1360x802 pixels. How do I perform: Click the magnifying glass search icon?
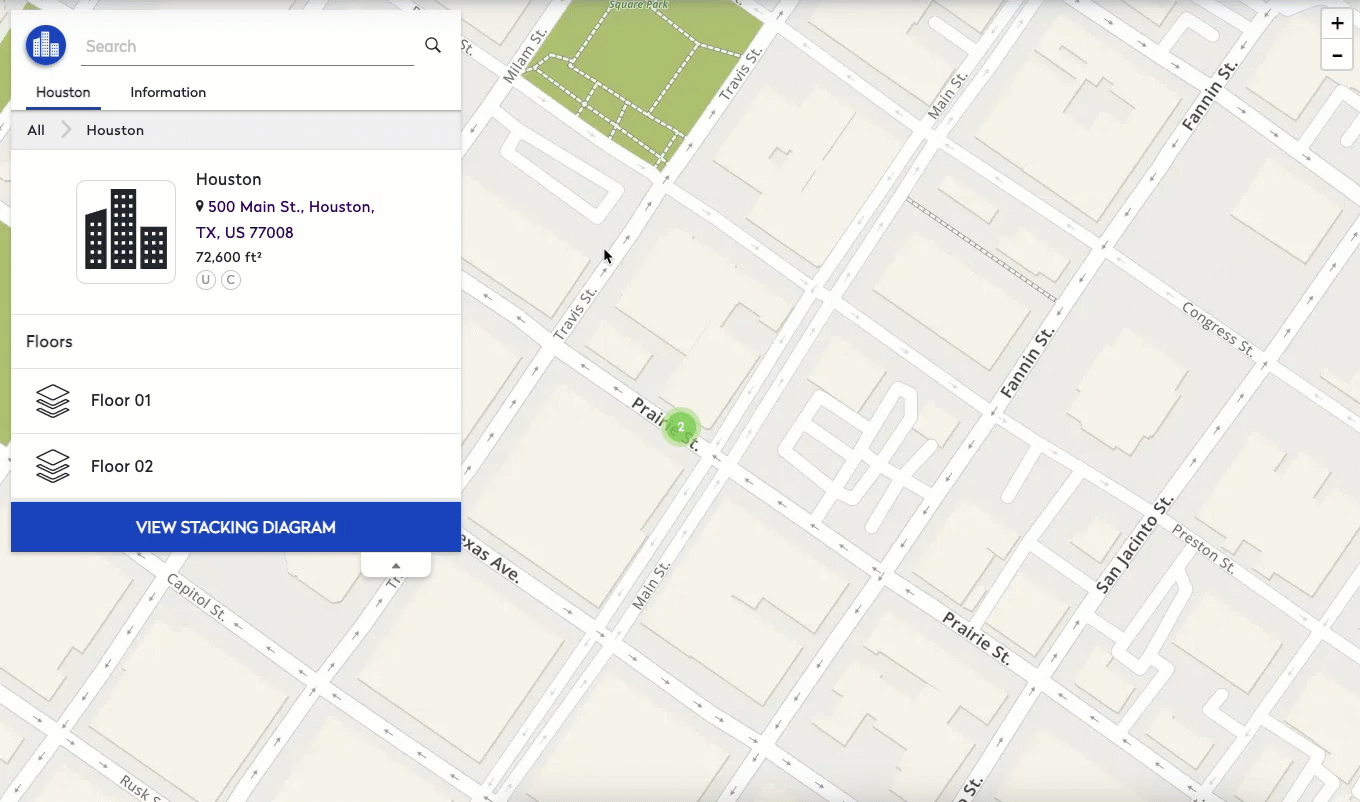(433, 45)
